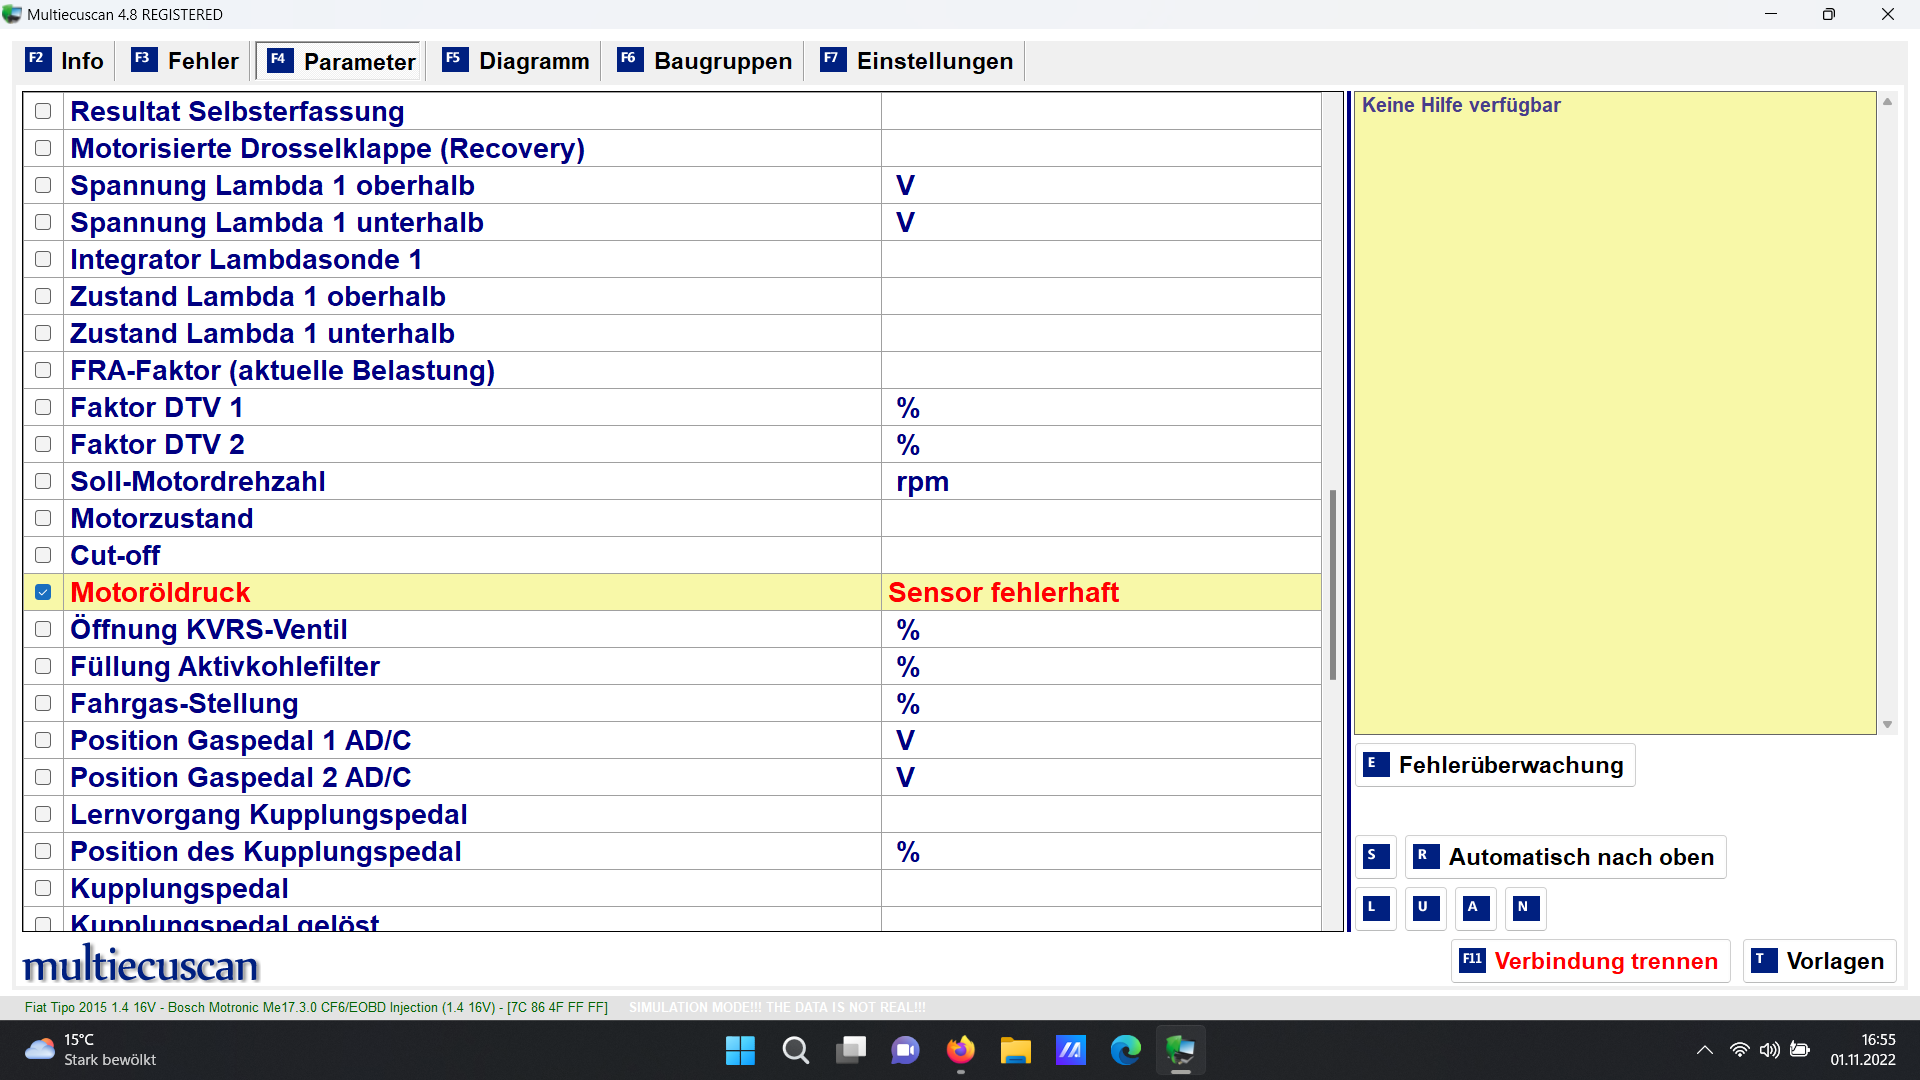This screenshot has width=1920, height=1080.
Task: Check the Fahrgas-Stellung parameter box
Action: [x=43, y=703]
